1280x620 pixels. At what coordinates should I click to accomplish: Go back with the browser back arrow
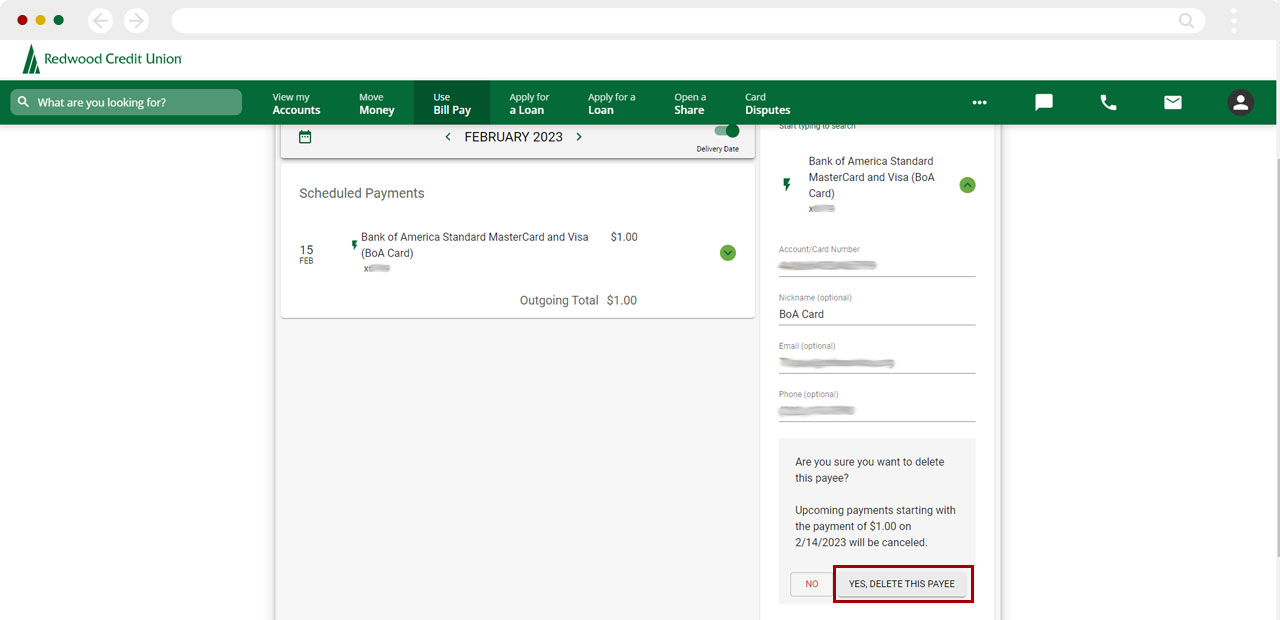pyautogui.click(x=101, y=20)
